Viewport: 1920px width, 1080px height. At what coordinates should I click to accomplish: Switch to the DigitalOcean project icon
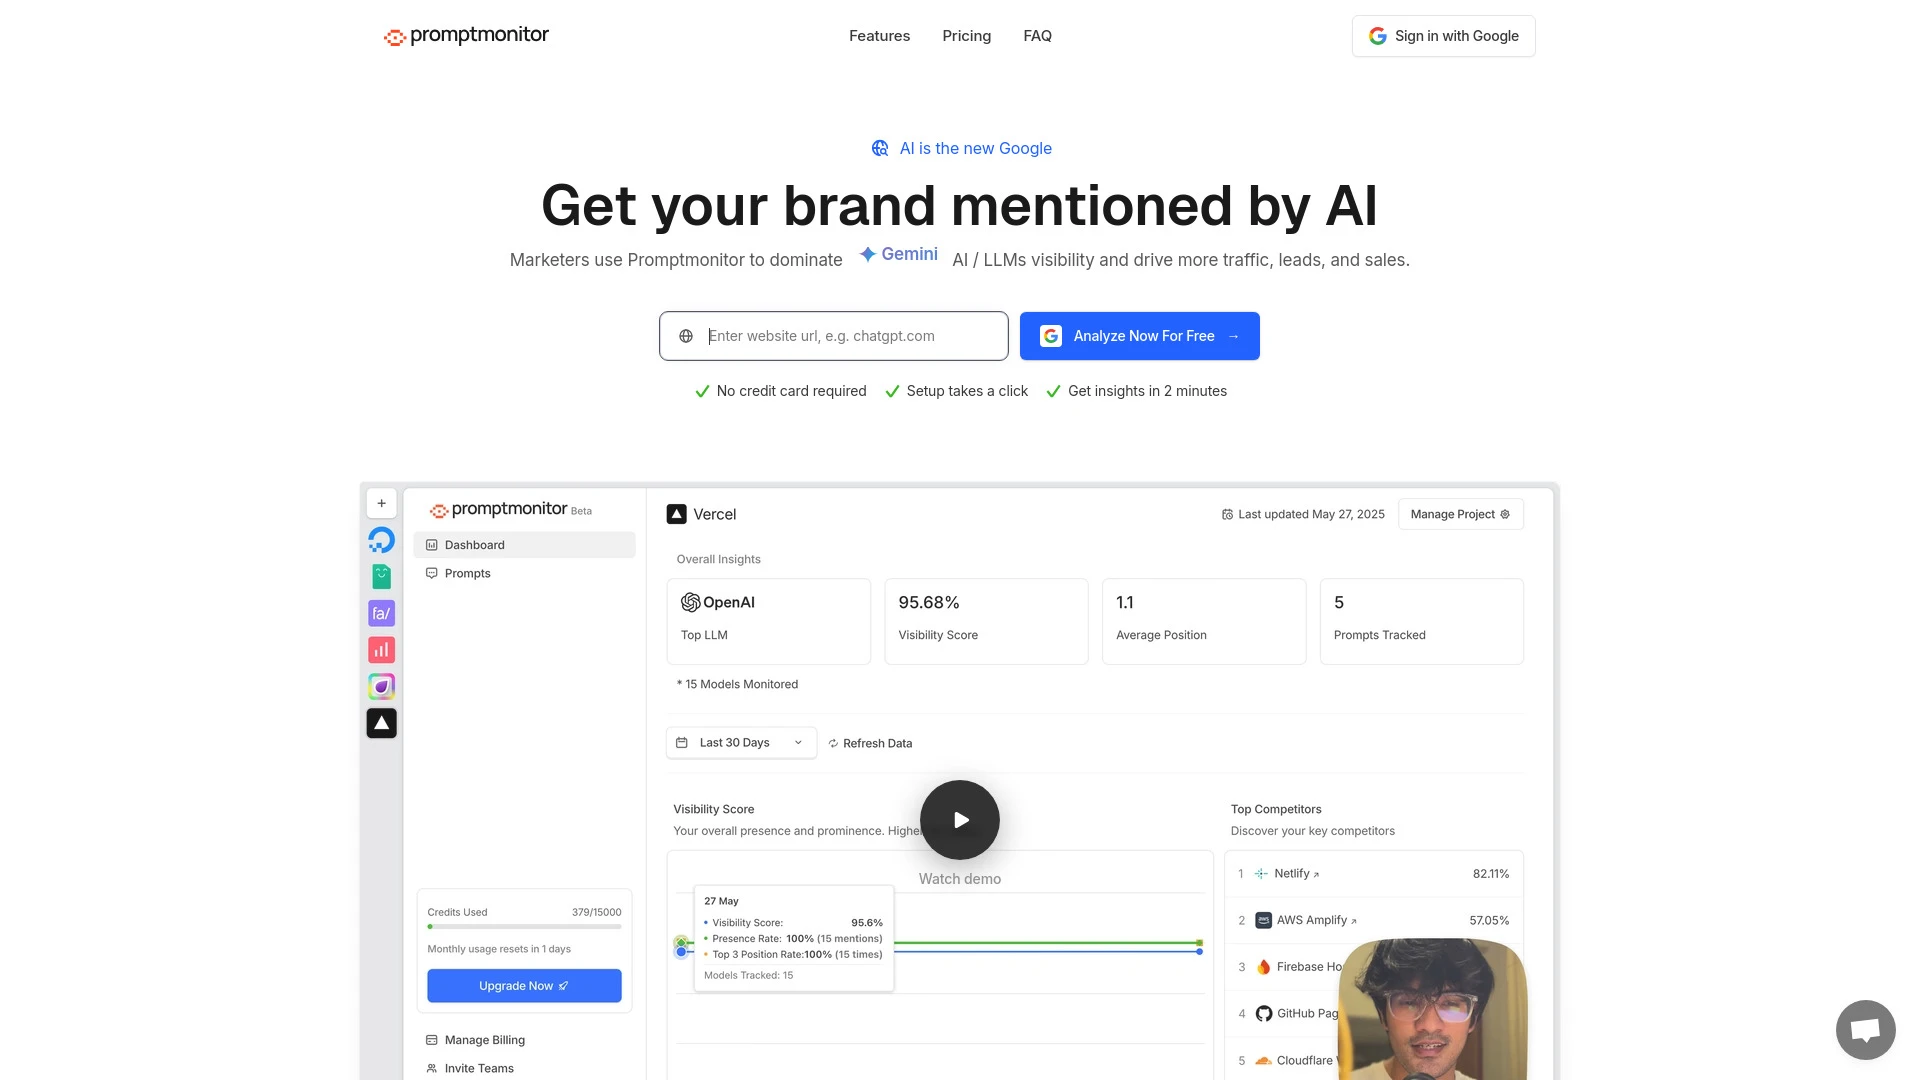pyautogui.click(x=381, y=539)
